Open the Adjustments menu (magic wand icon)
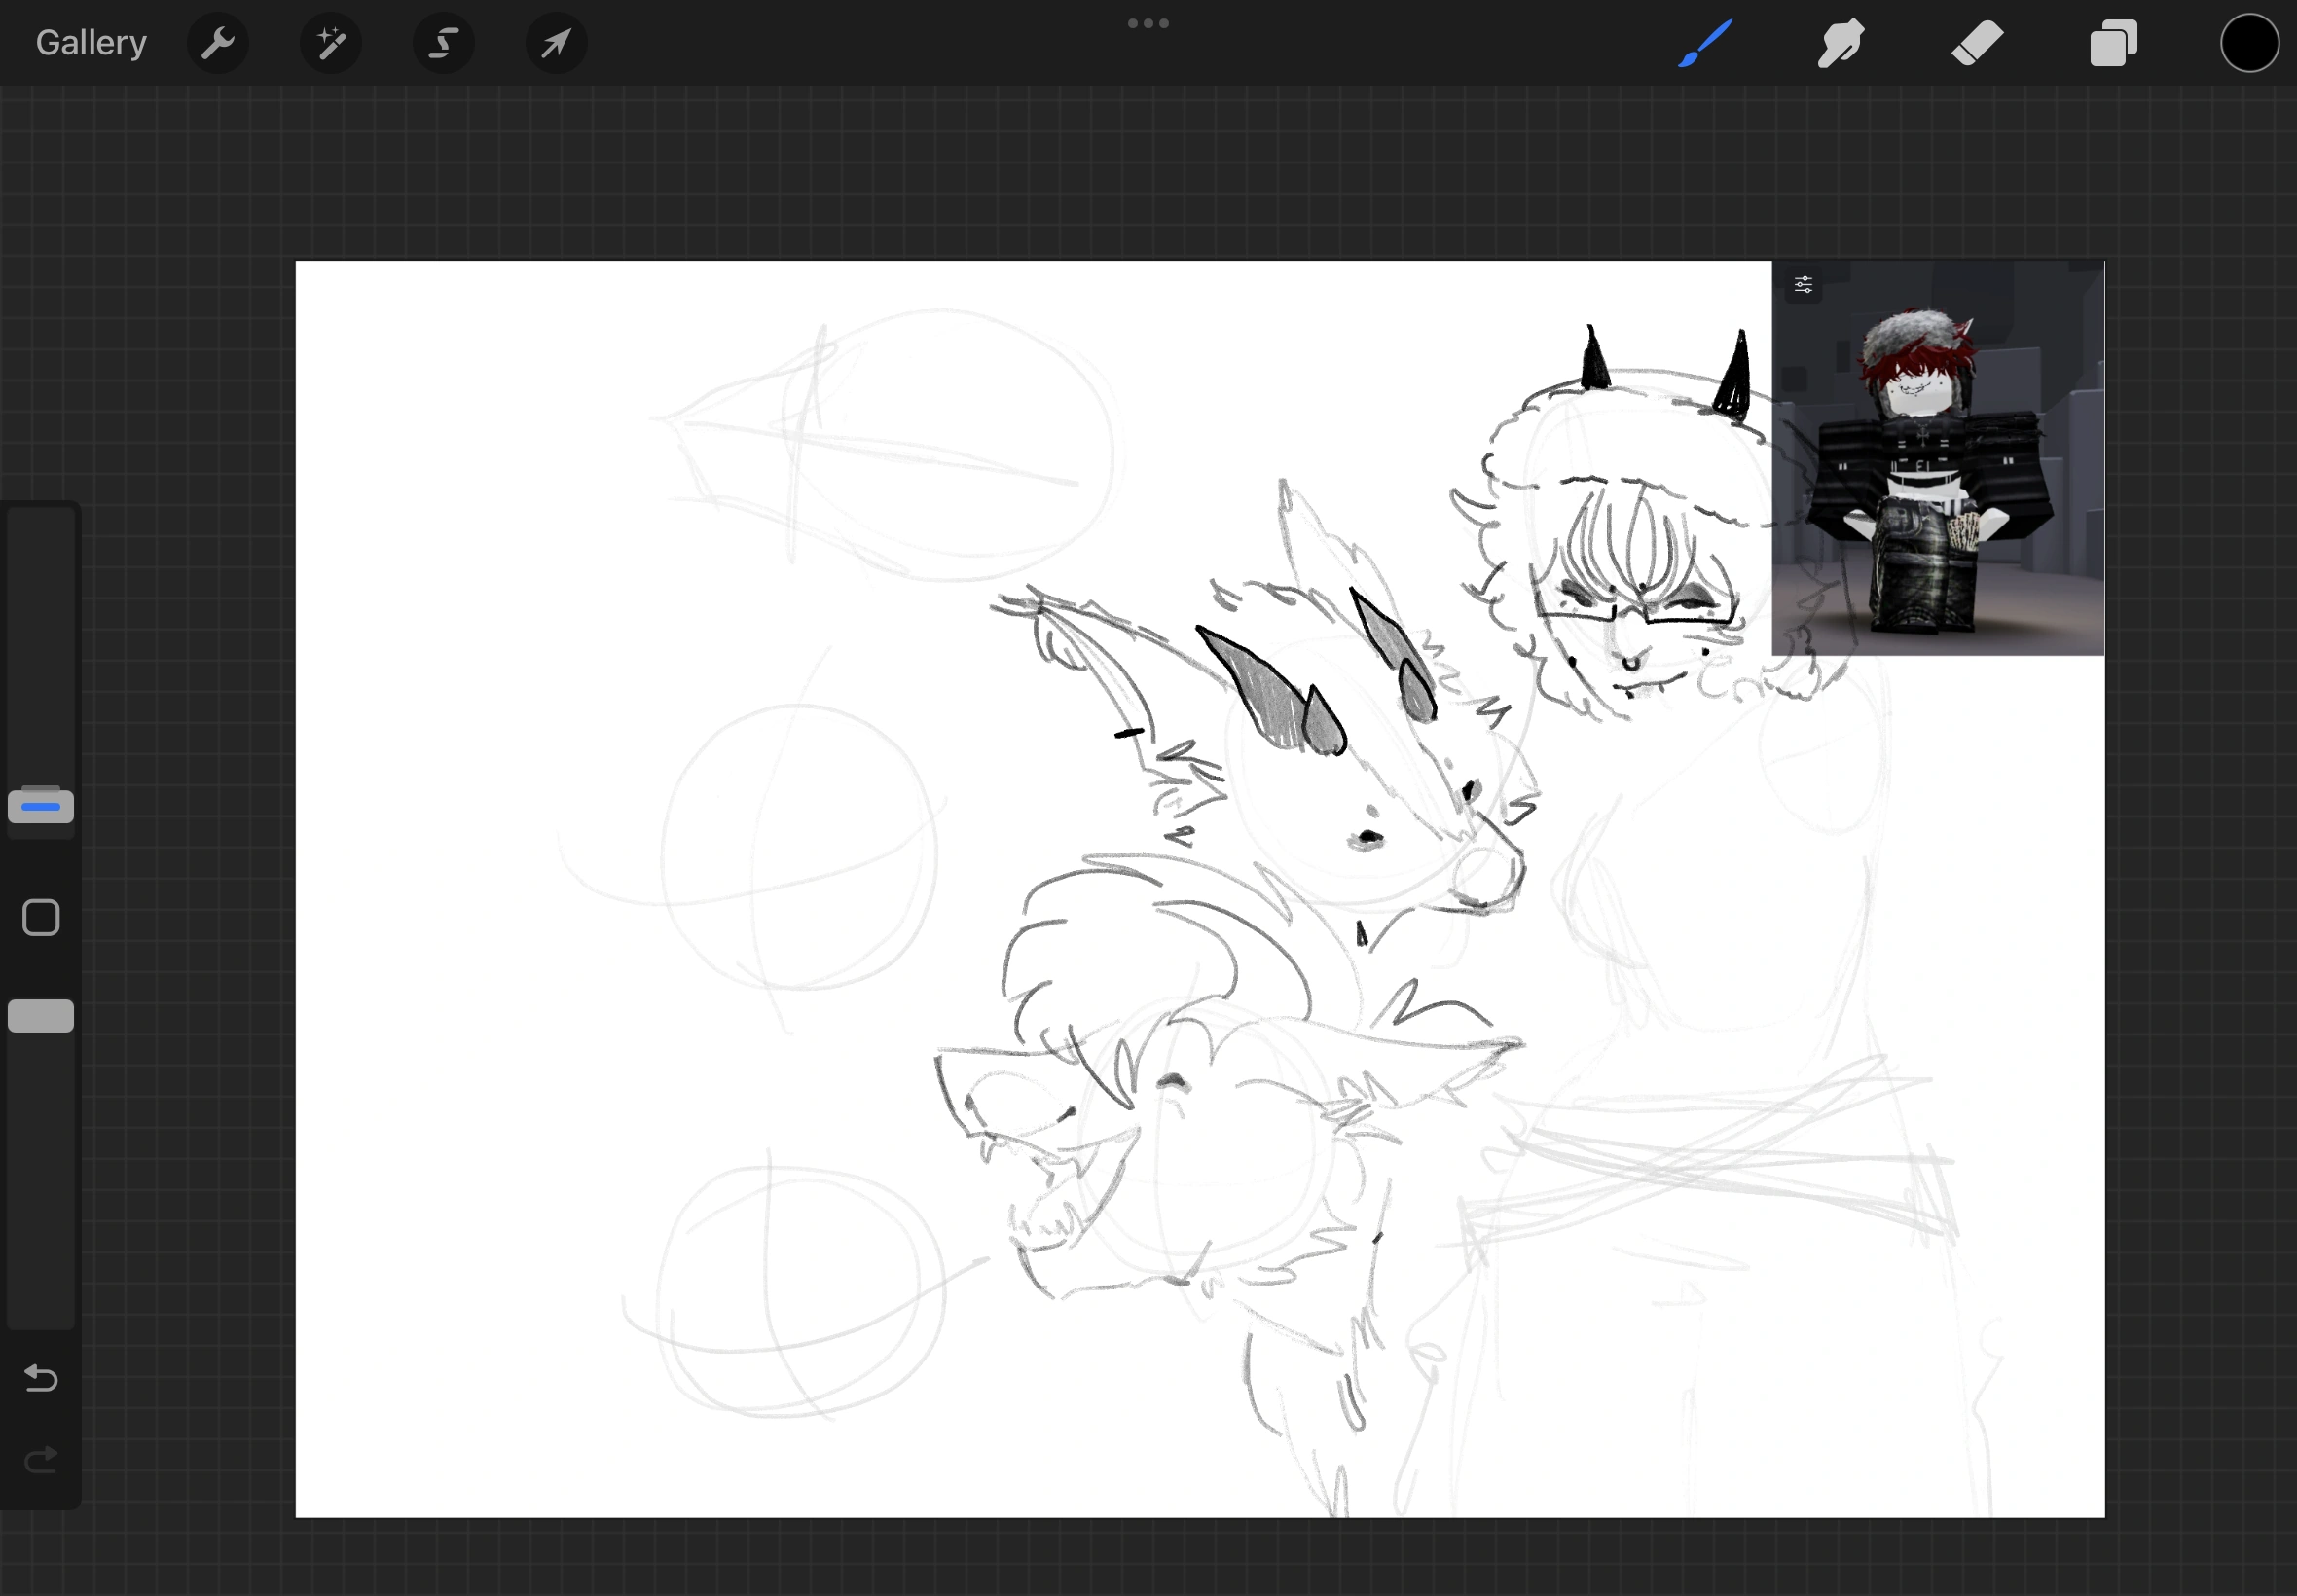 tap(331, 42)
